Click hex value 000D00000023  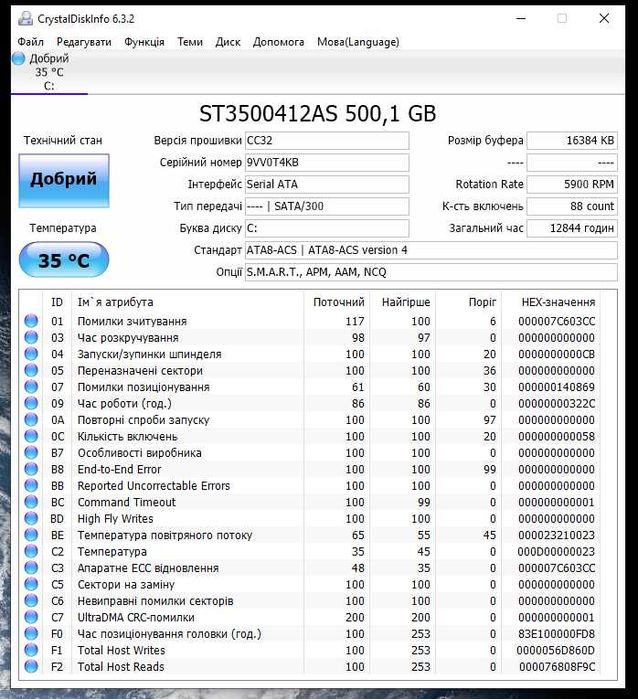click(x=556, y=551)
